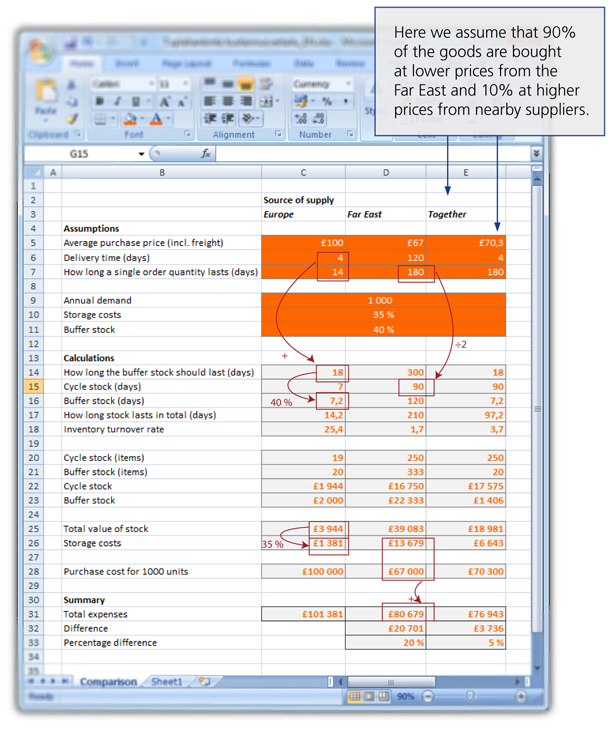The image size is (610, 733).
Task: Toggle Wrap Text button
Action: pyautogui.click(x=266, y=84)
